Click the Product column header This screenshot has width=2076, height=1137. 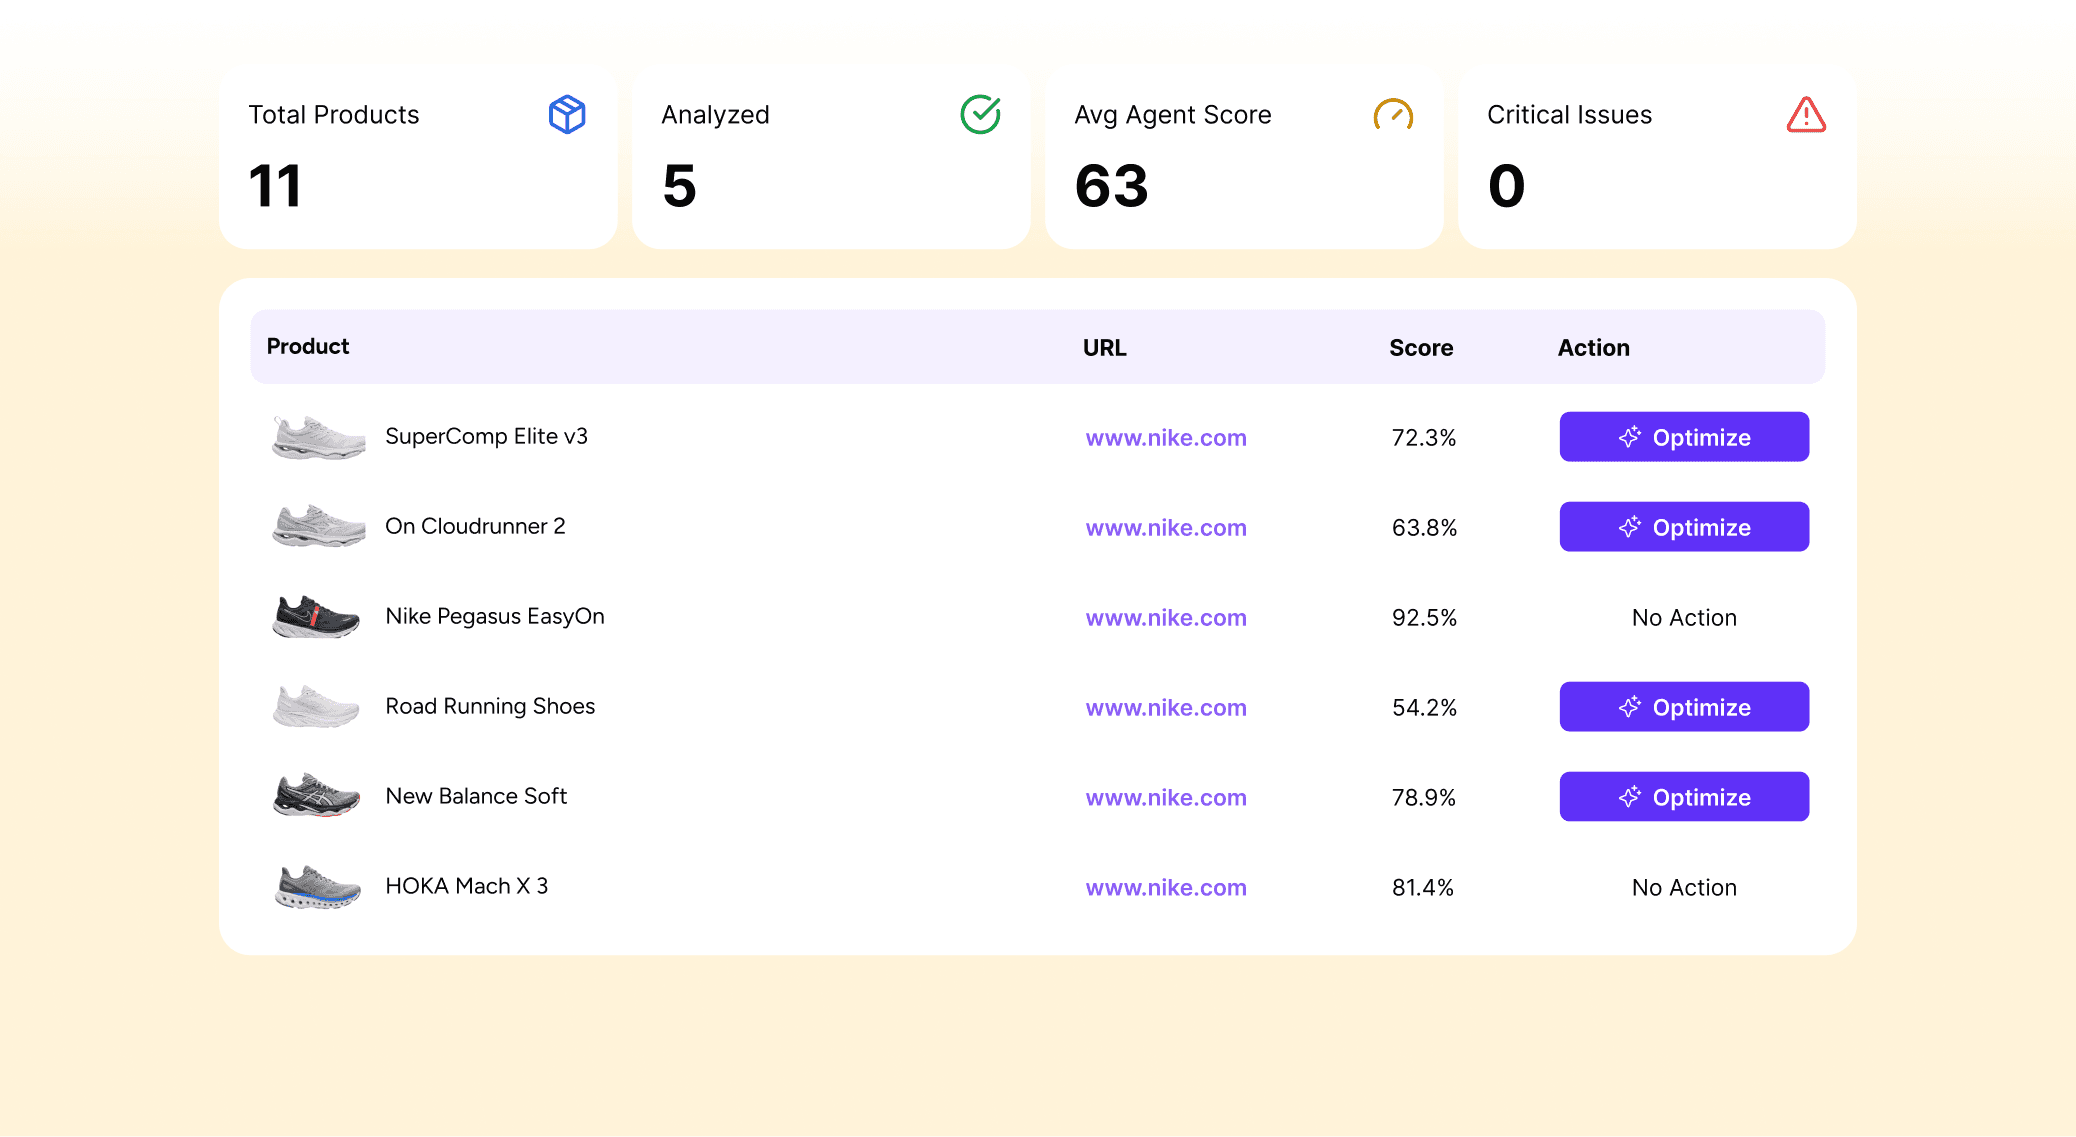pyautogui.click(x=308, y=346)
